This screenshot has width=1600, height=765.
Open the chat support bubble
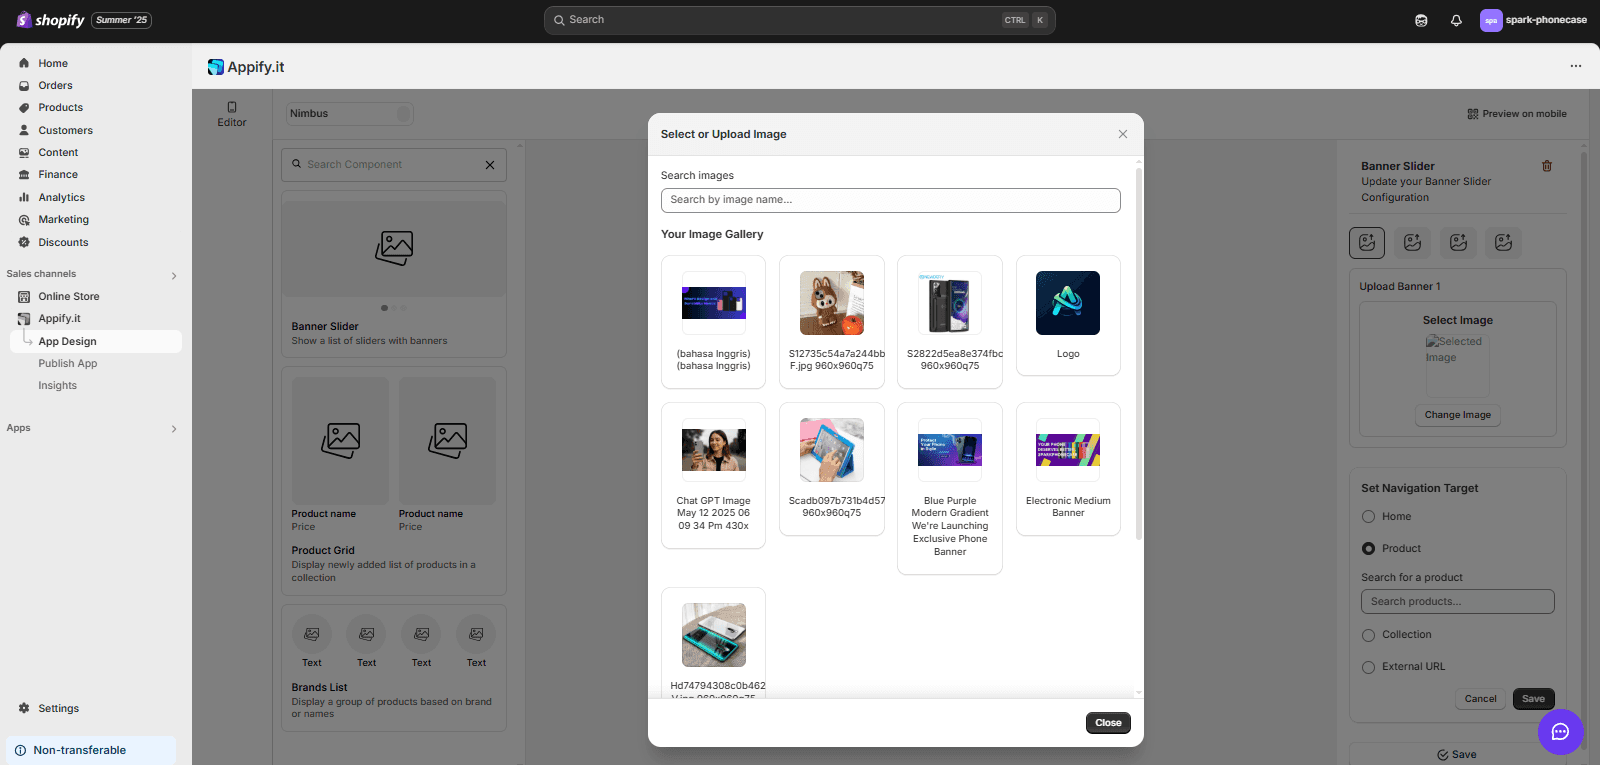coord(1560,732)
